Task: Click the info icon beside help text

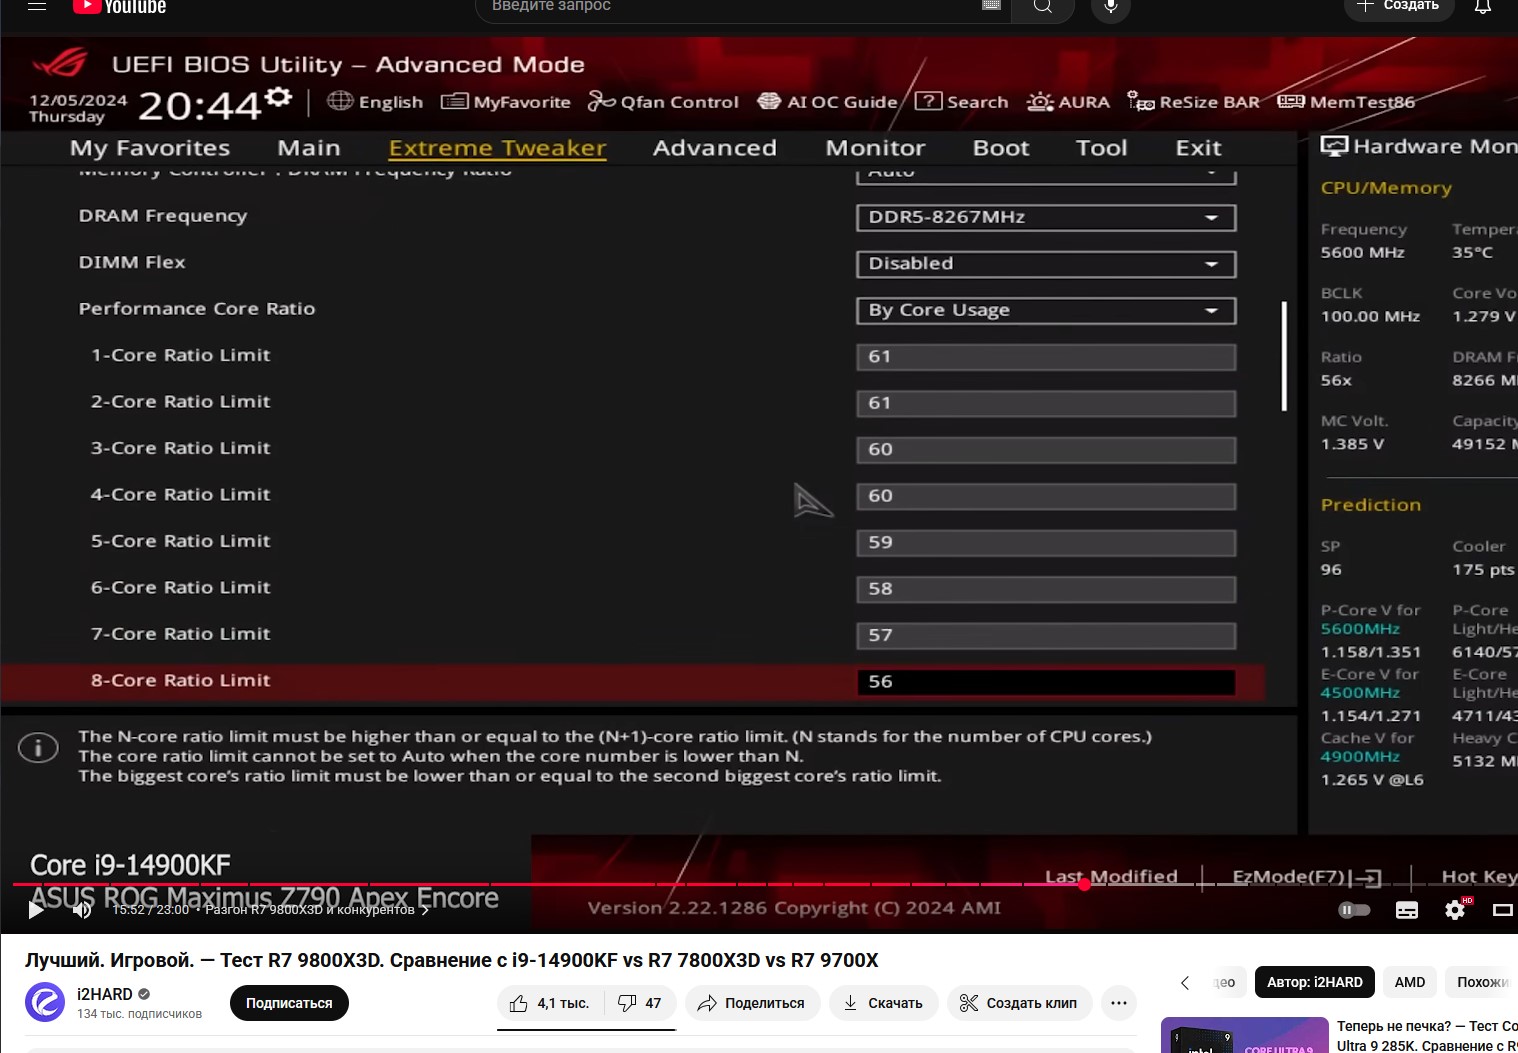Action: pyautogui.click(x=38, y=747)
